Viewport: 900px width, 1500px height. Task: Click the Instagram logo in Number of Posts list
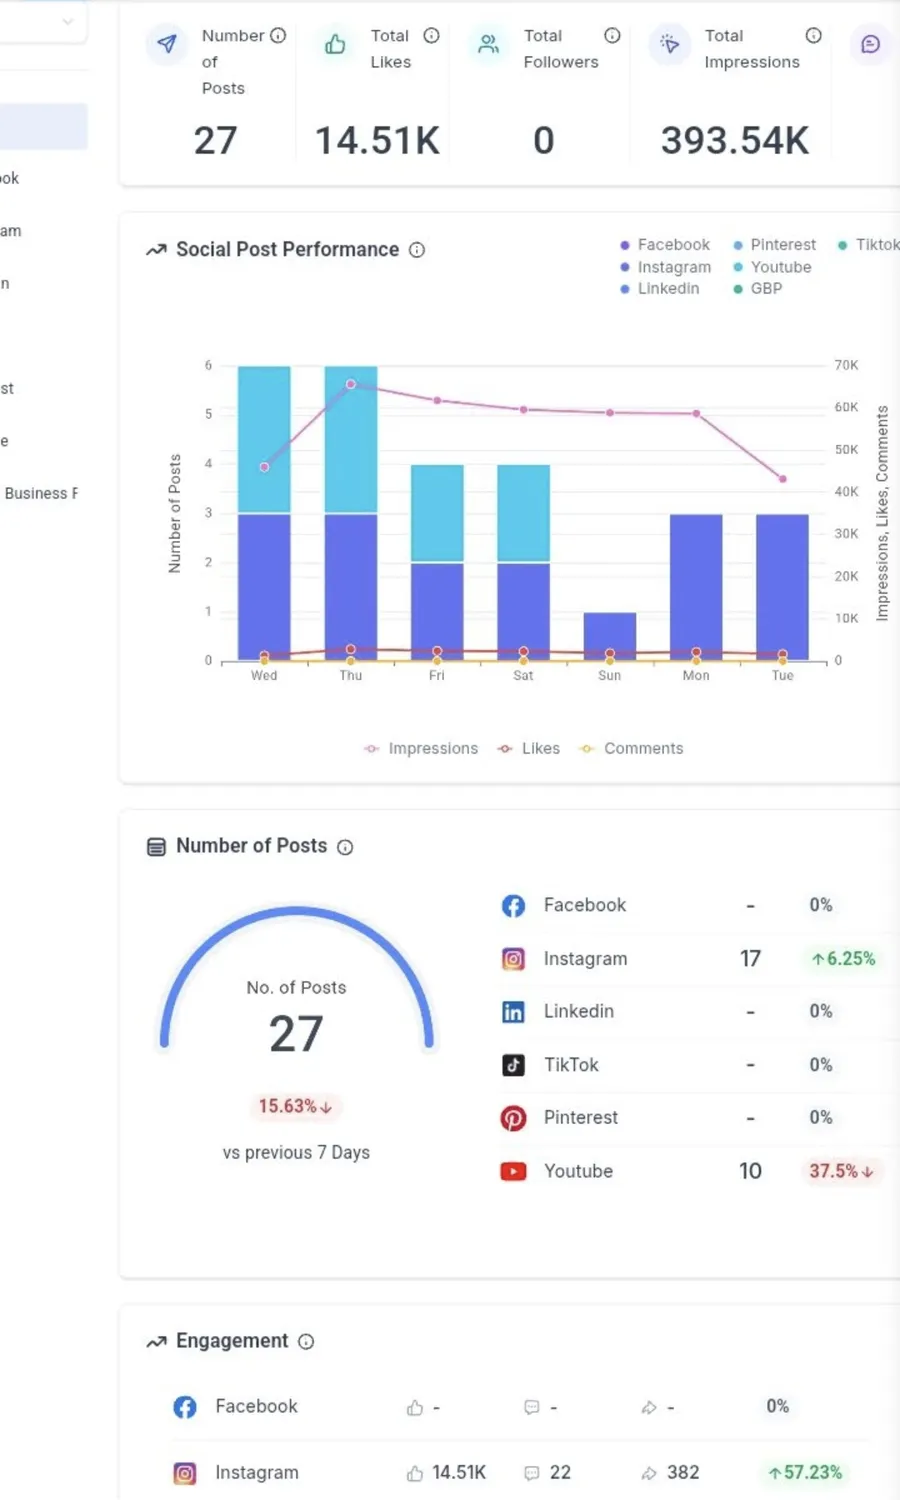coord(513,959)
